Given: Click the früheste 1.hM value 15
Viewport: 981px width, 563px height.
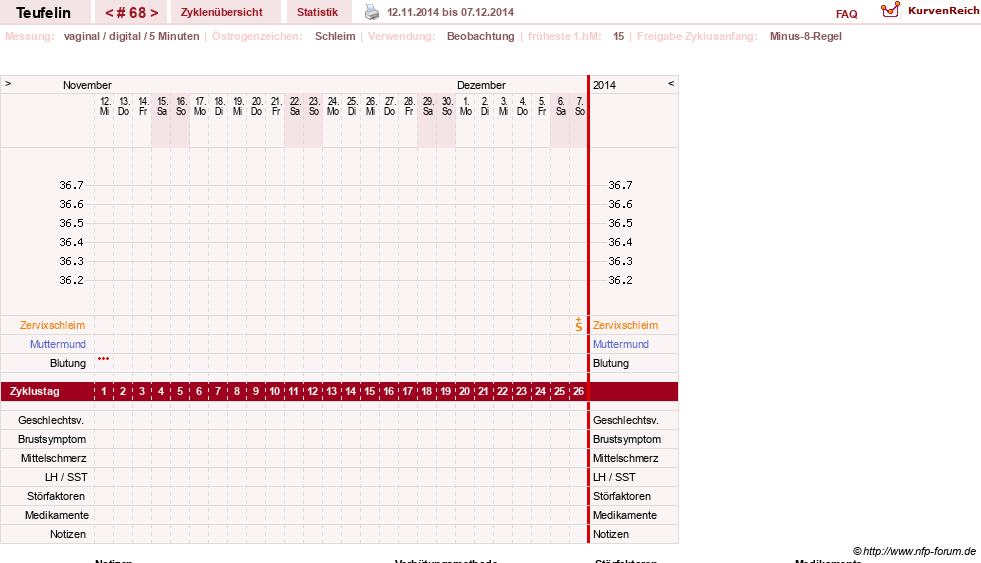Looking at the screenshot, I should coord(618,36).
